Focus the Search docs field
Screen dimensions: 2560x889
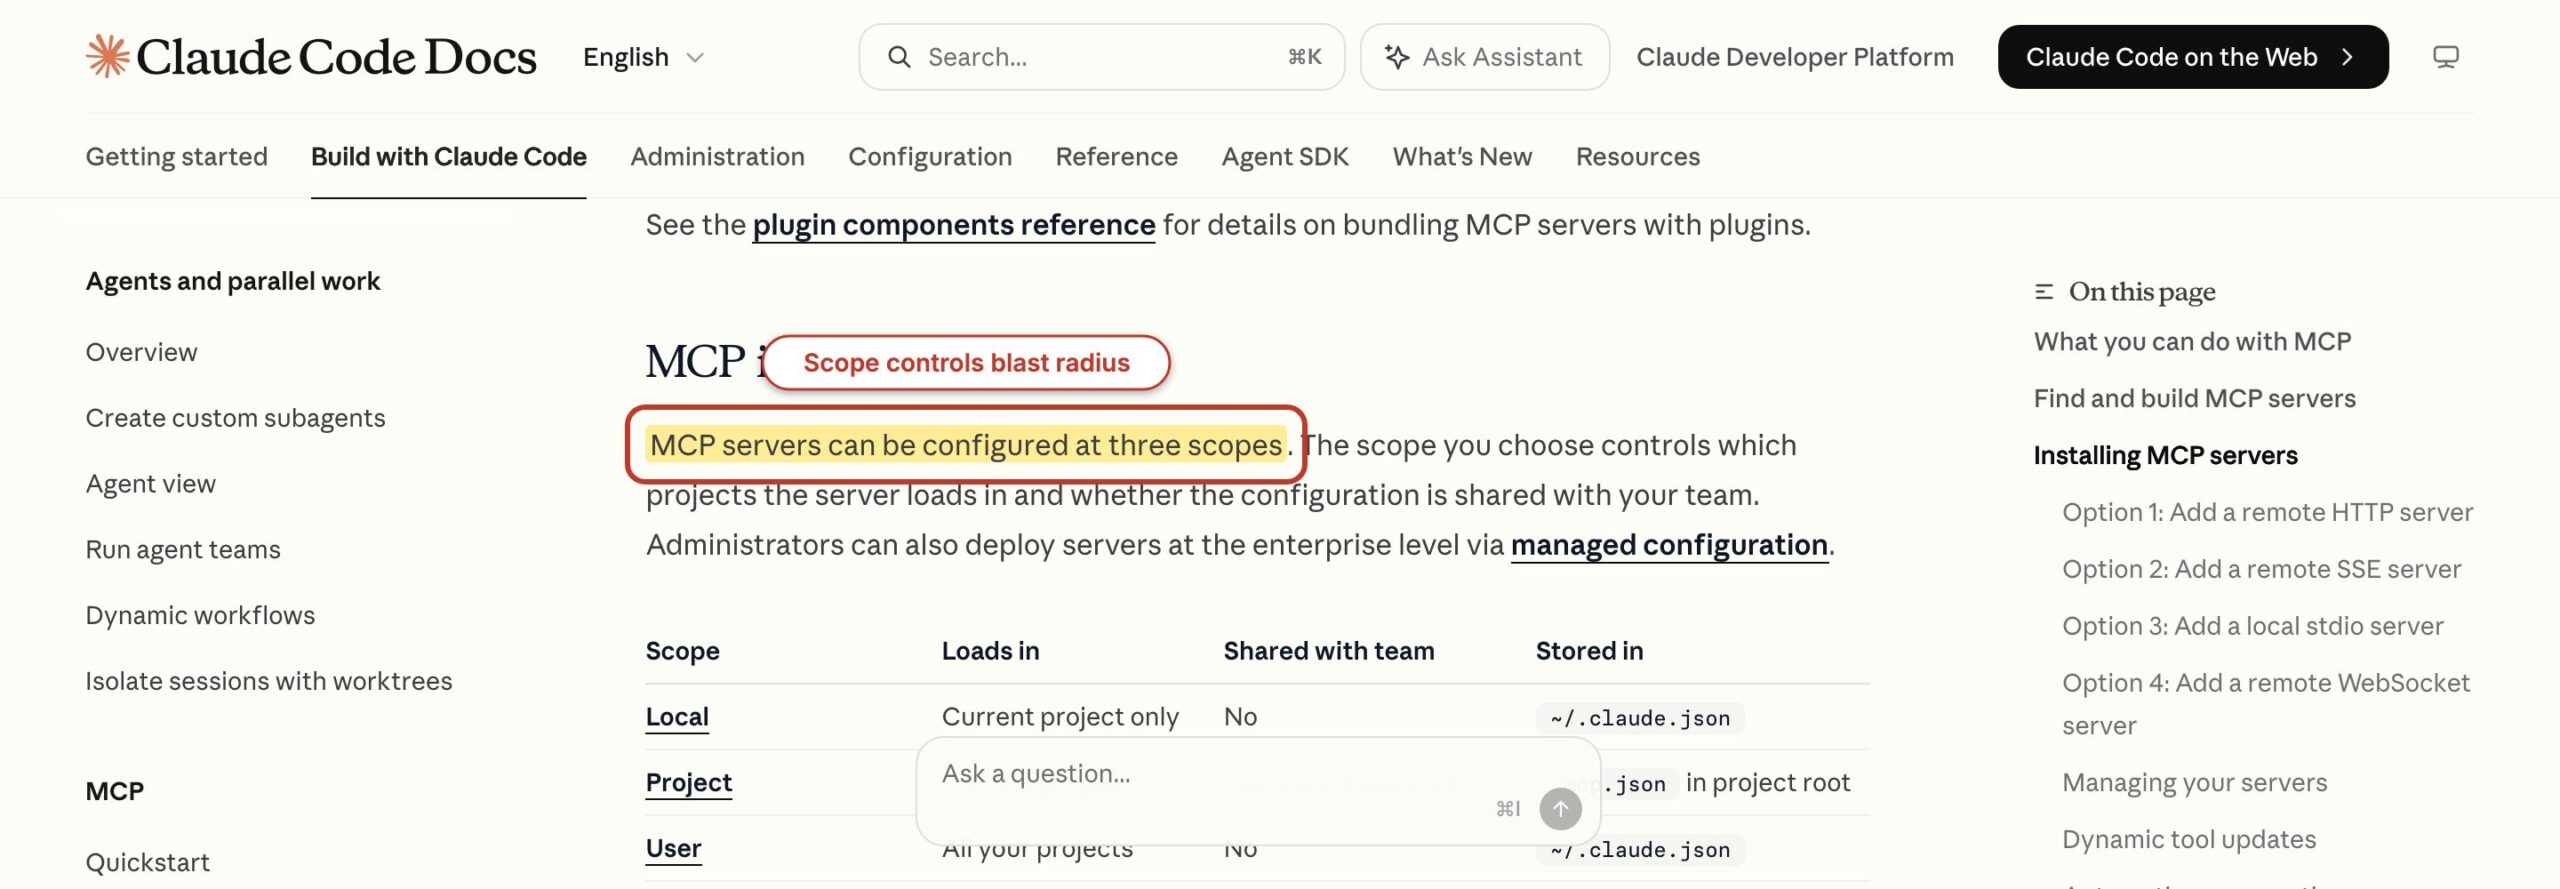click(x=1101, y=57)
